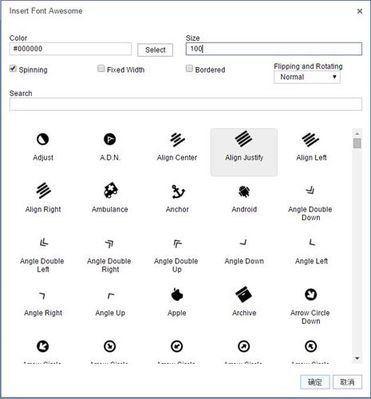Open the Flipping and Rotating dropdown

(307, 77)
